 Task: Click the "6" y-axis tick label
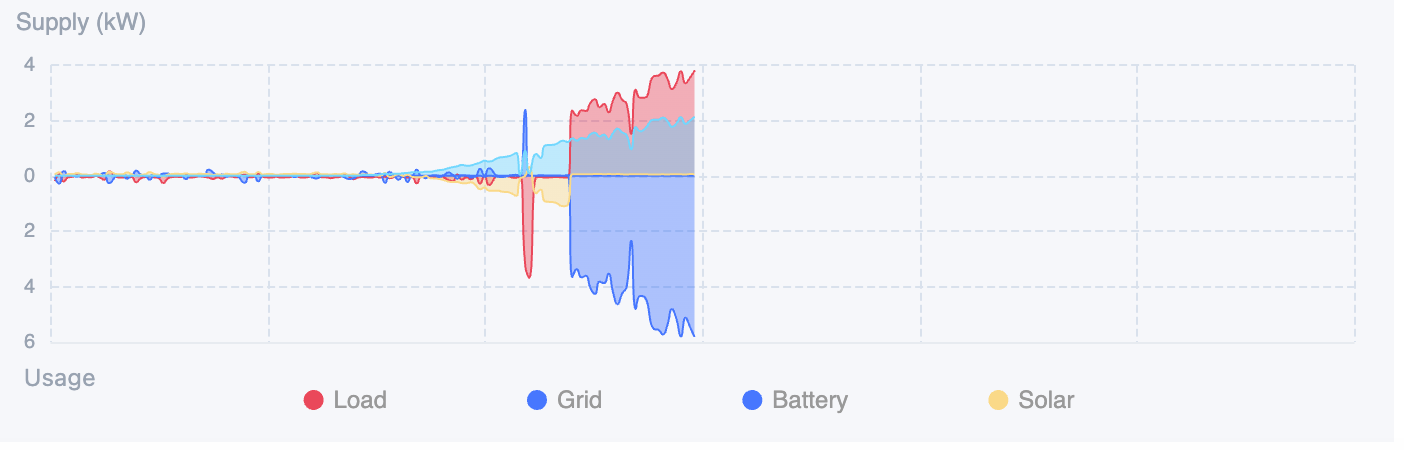point(29,342)
